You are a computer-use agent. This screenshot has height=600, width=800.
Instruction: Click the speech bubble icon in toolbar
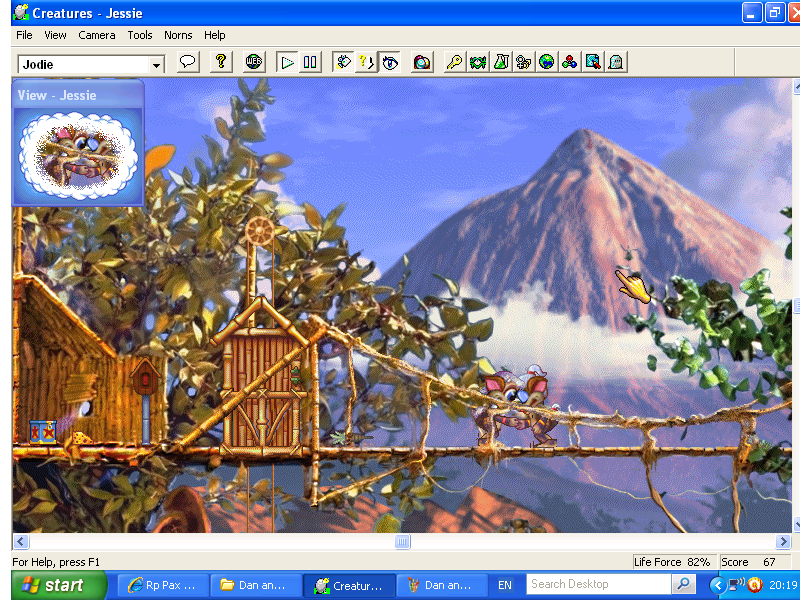pyautogui.click(x=187, y=63)
